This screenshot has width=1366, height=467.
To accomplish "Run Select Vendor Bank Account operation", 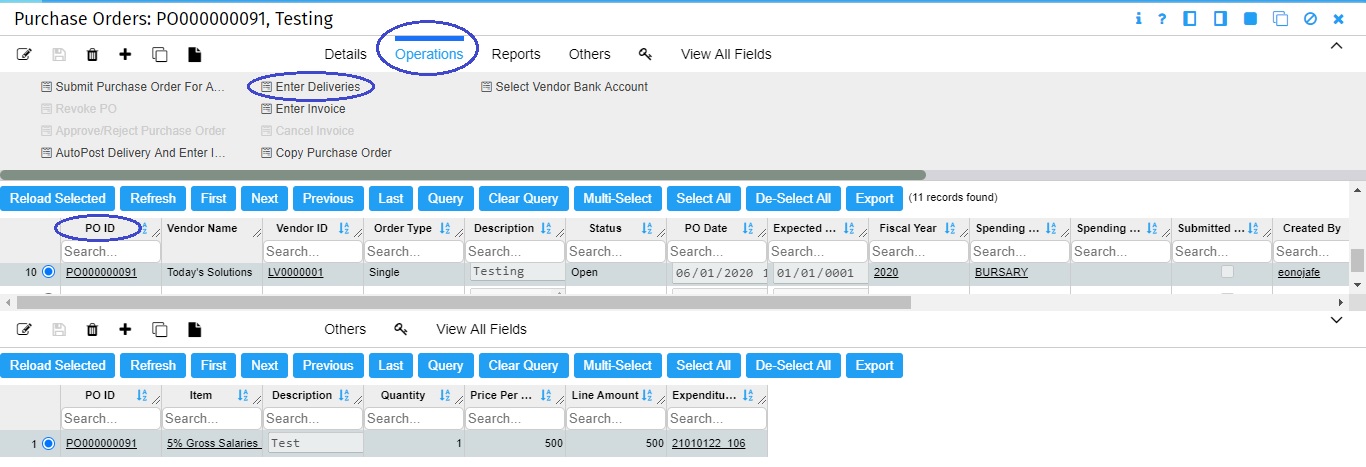I will click(x=564, y=87).
